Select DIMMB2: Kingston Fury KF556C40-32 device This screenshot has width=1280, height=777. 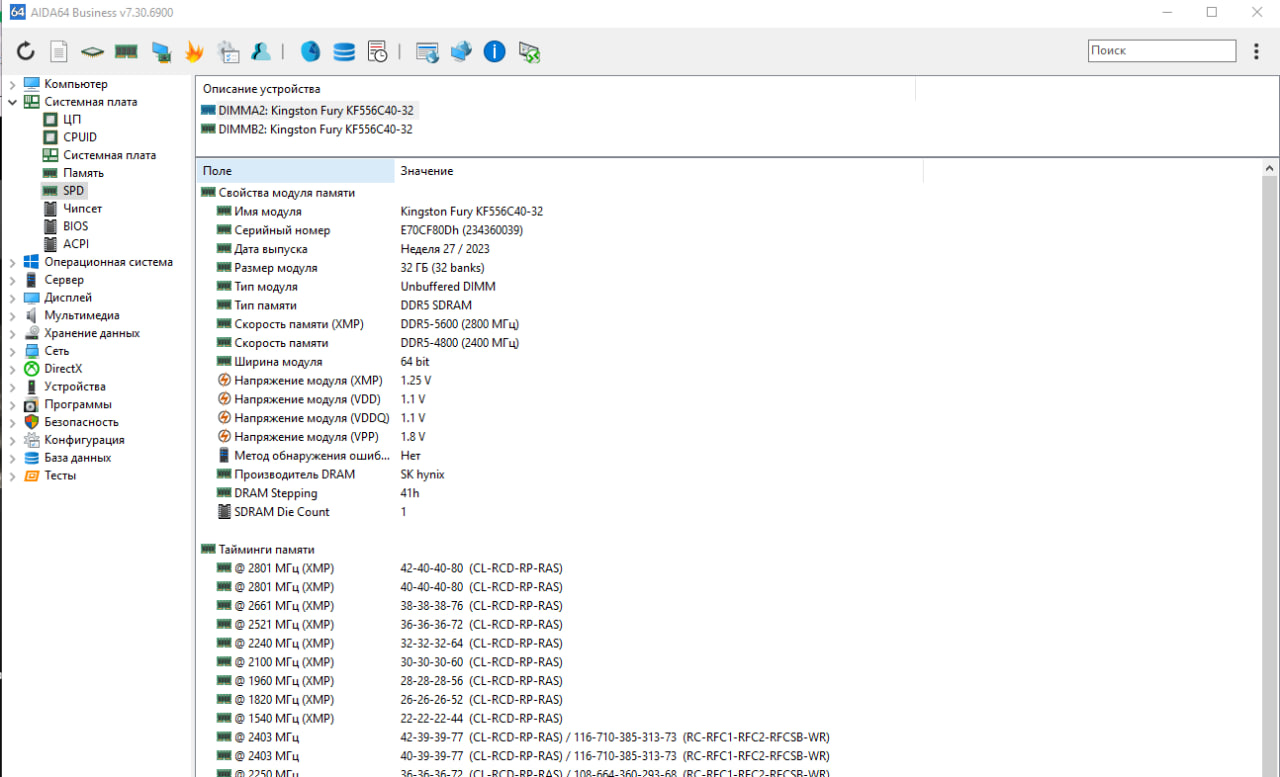[x=307, y=129]
